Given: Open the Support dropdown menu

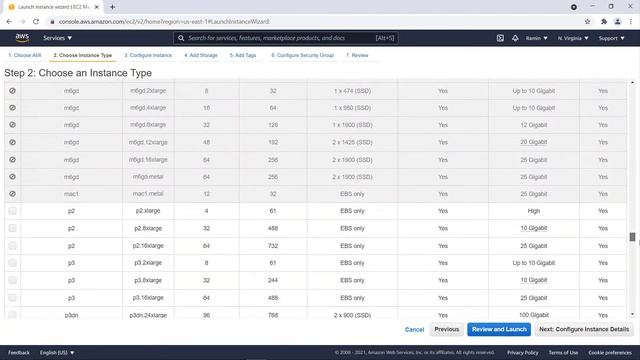Looking at the screenshot, I should coord(611,38).
